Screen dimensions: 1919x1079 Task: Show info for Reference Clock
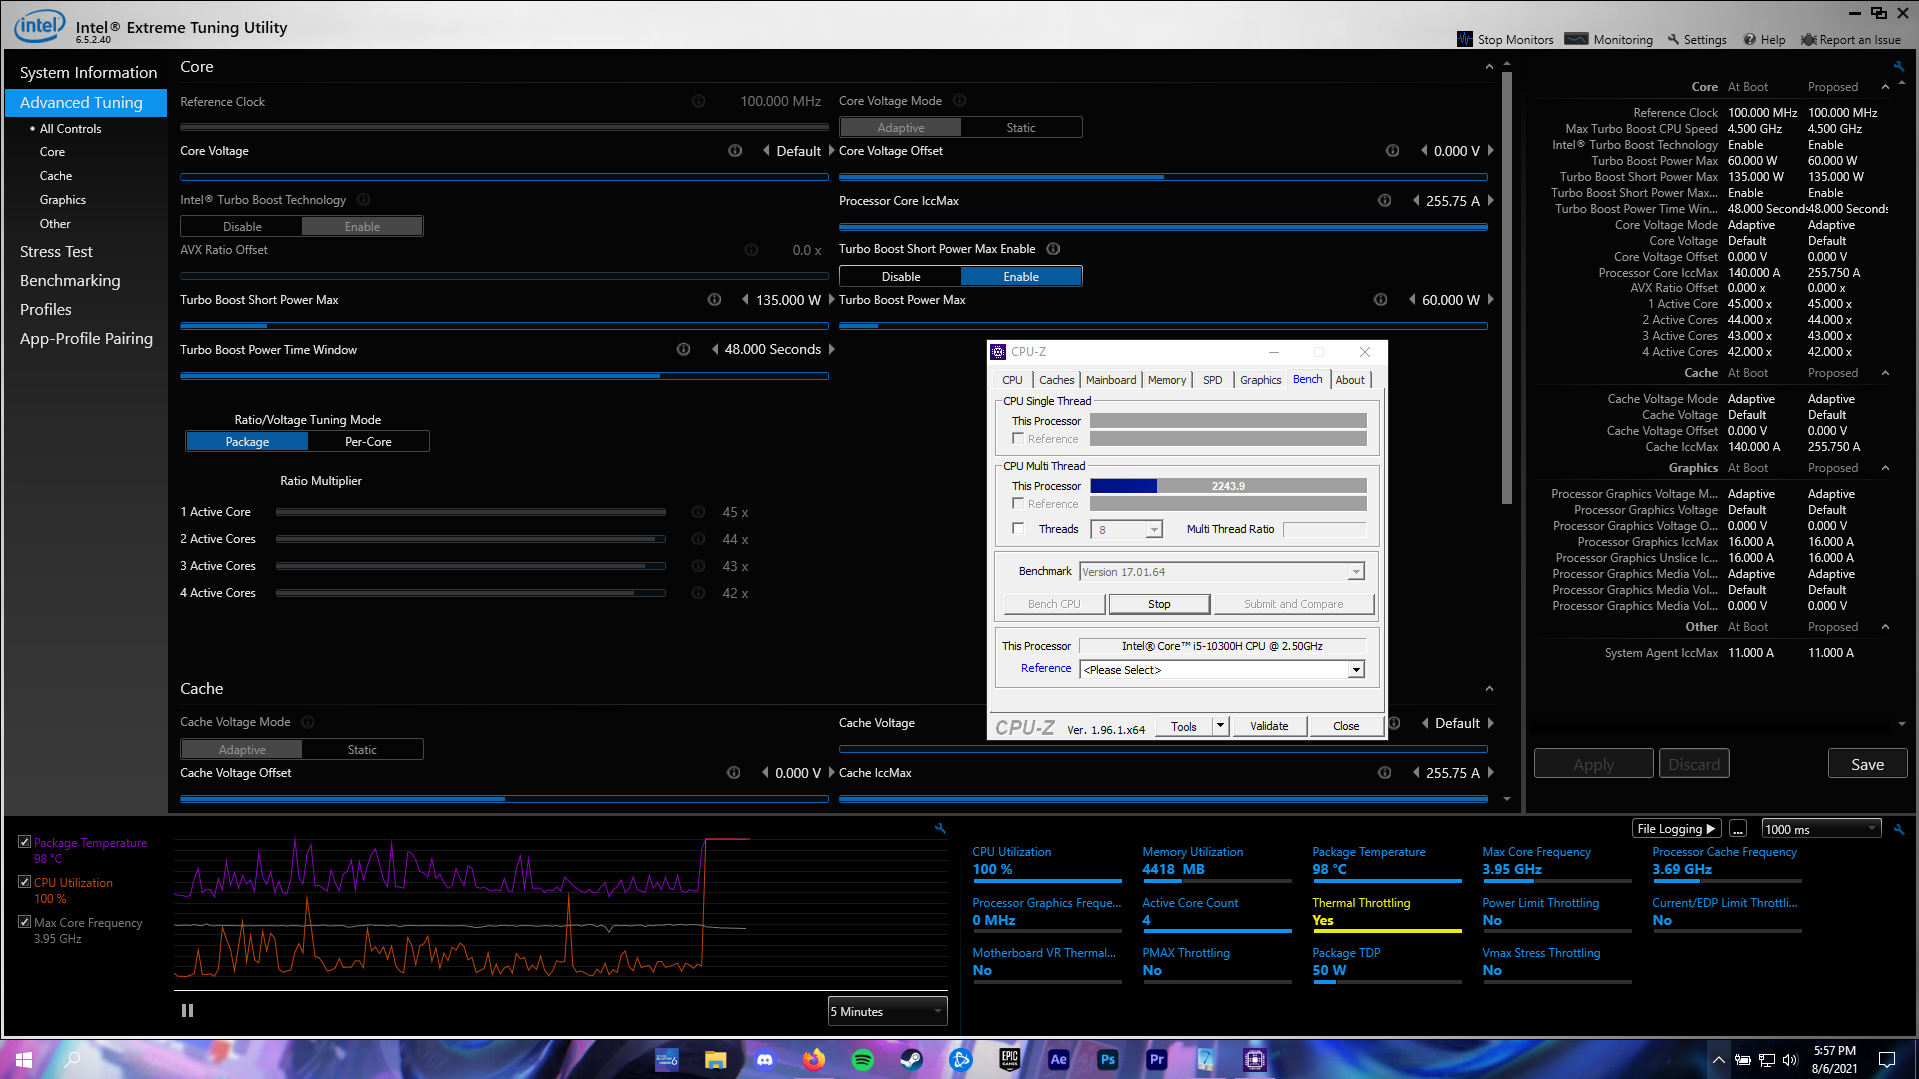699,101
